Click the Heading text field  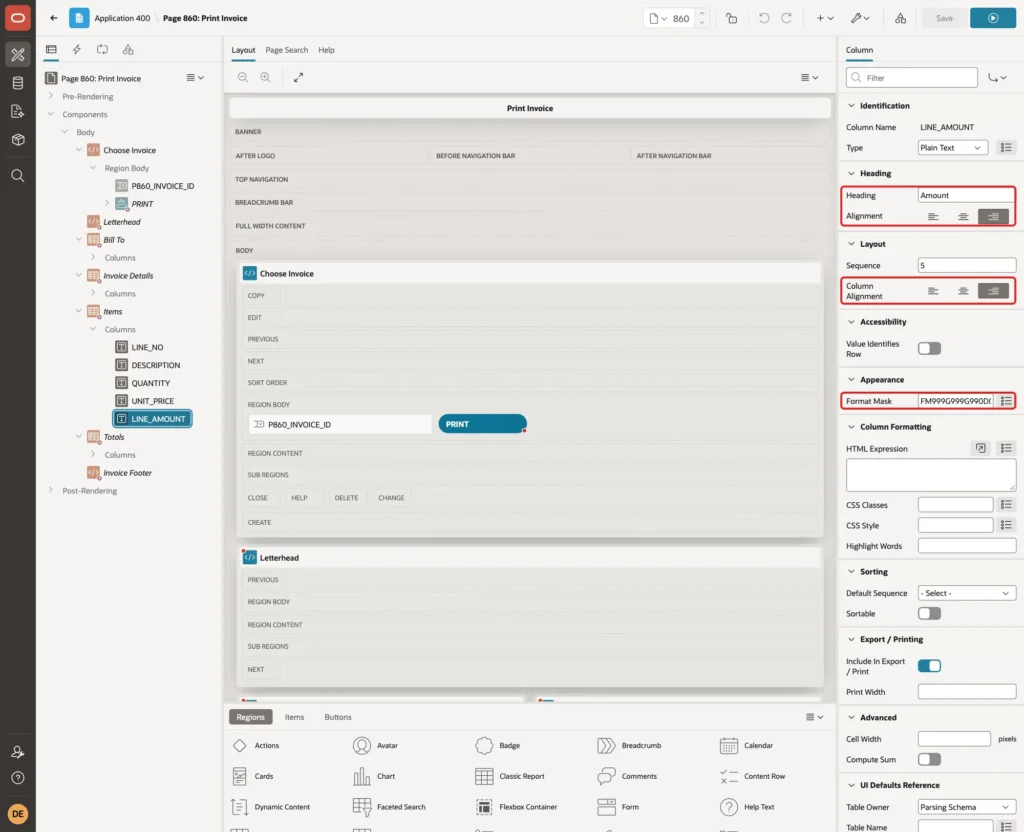pos(967,195)
